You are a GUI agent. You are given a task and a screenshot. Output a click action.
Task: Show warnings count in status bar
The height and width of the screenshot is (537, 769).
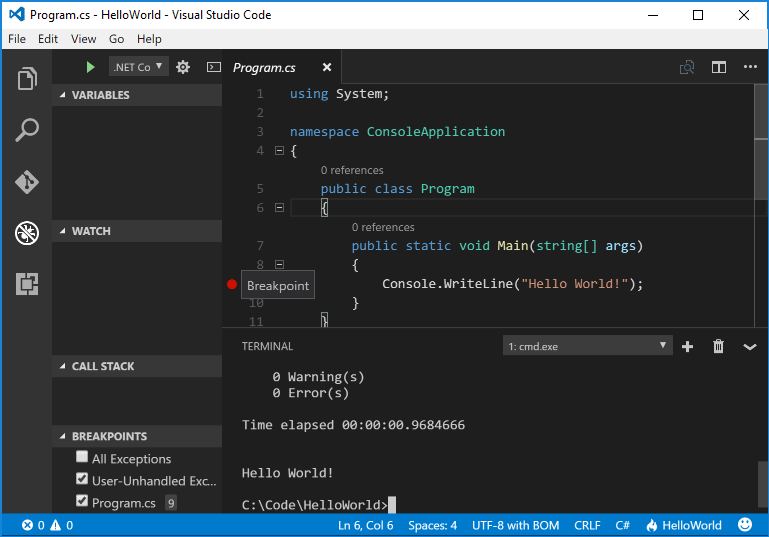point(62,525)
